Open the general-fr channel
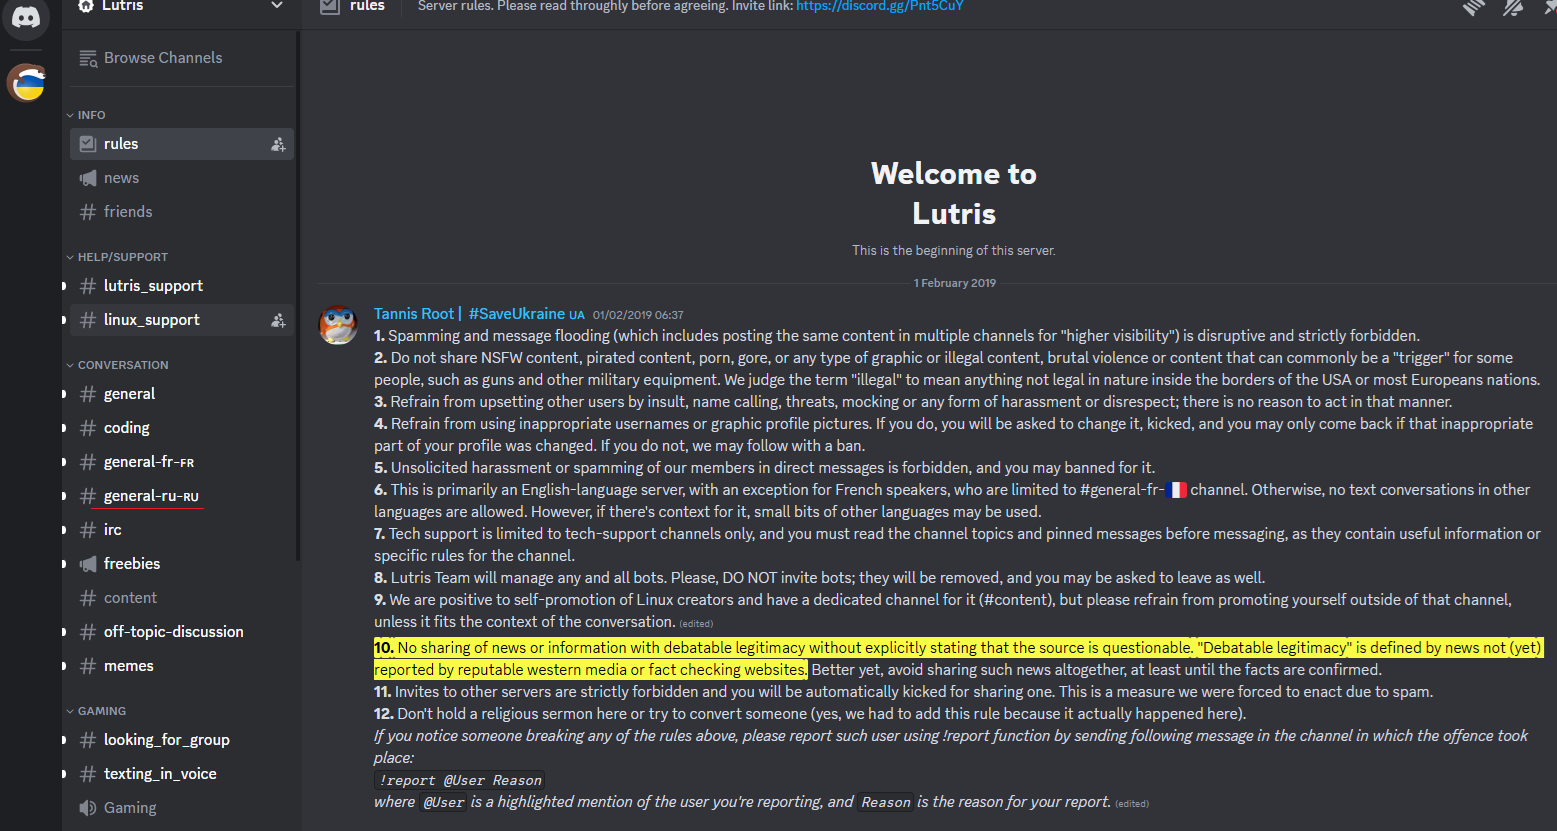This screenshot has width=1557, height=831. tap(182, 462)
